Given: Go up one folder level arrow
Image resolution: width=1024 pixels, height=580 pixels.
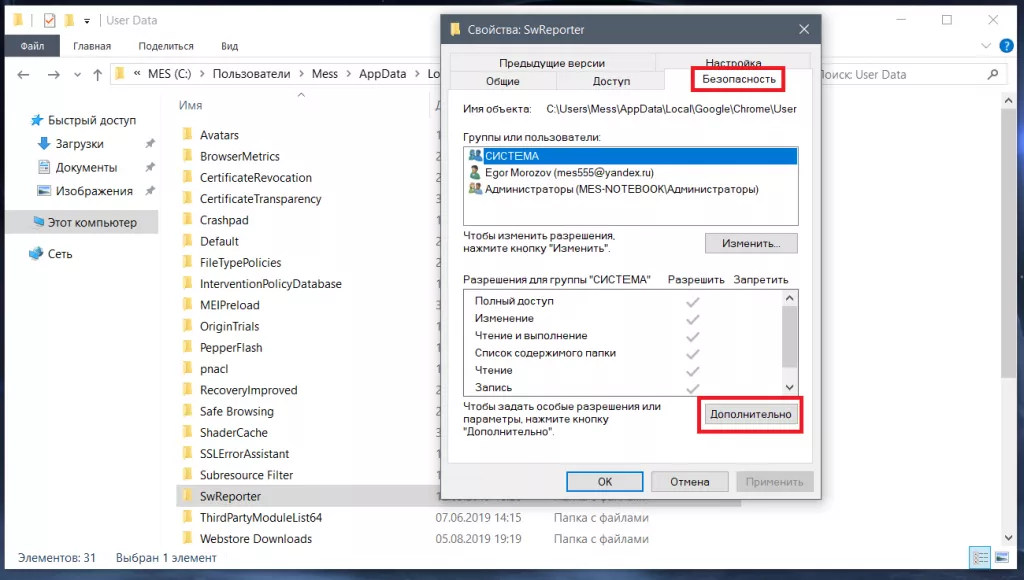Looking at the screenshot, I should (x=97, y=75).
